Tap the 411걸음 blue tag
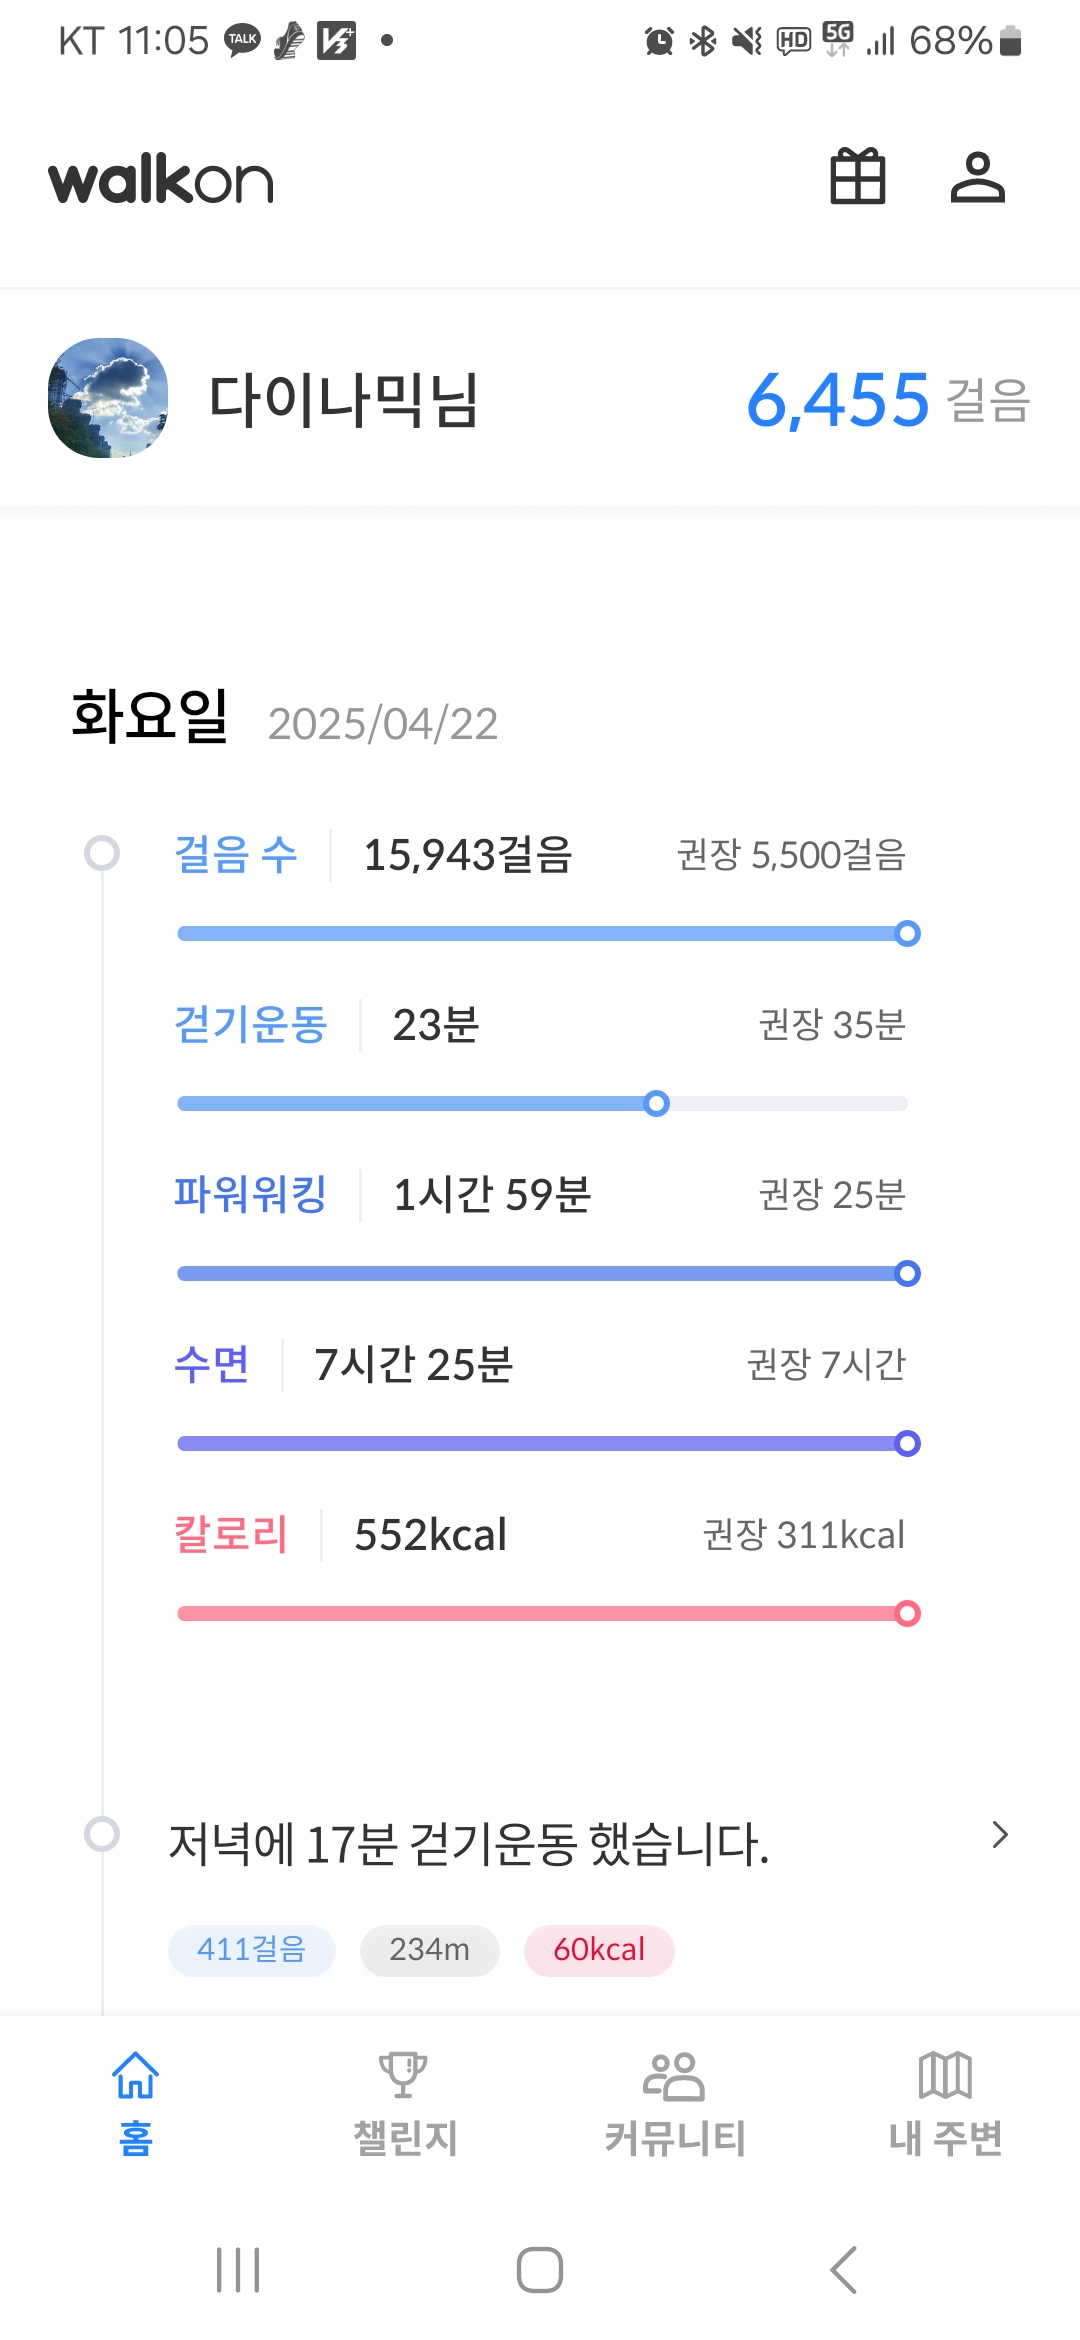The image size is (1080, 2340). tap(251, 1950)
